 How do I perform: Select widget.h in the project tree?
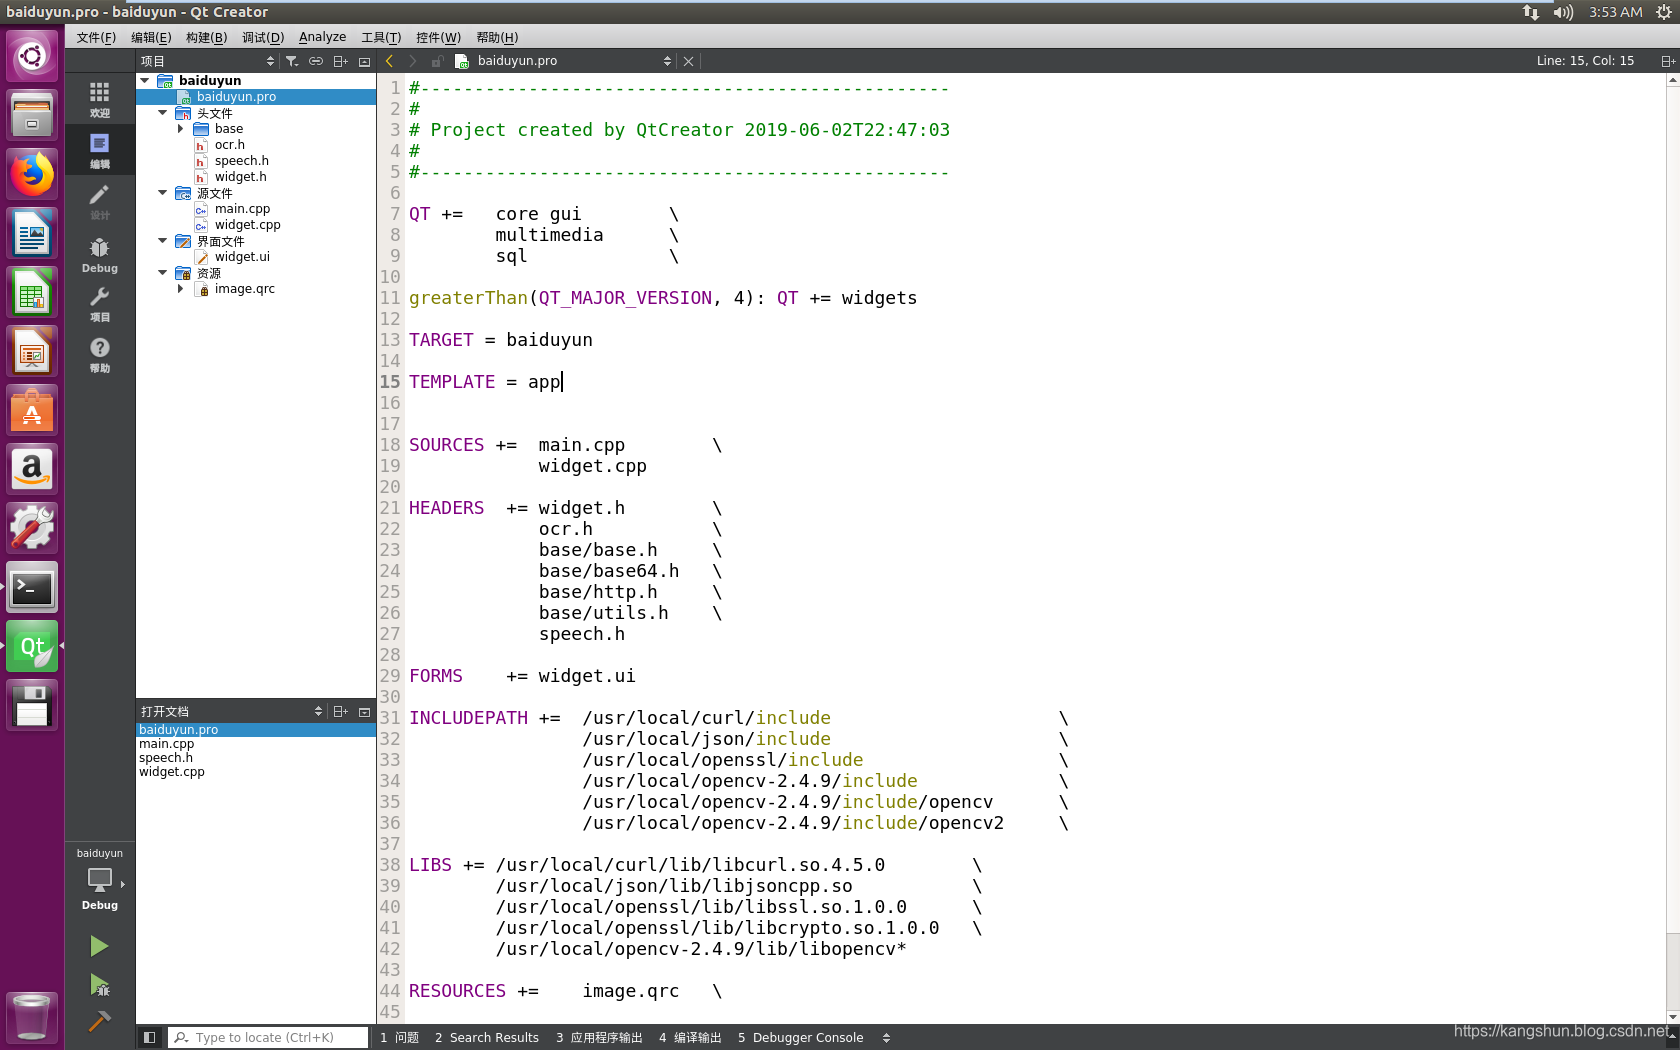point(240,177)
